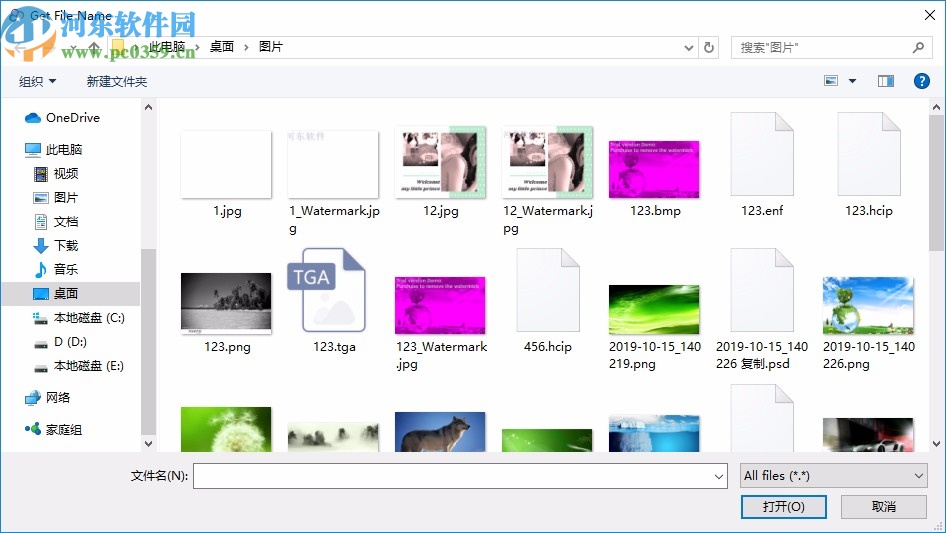Open the 下载 folder in sidebar
Screen dimensions: 946x533
(56, 246)
